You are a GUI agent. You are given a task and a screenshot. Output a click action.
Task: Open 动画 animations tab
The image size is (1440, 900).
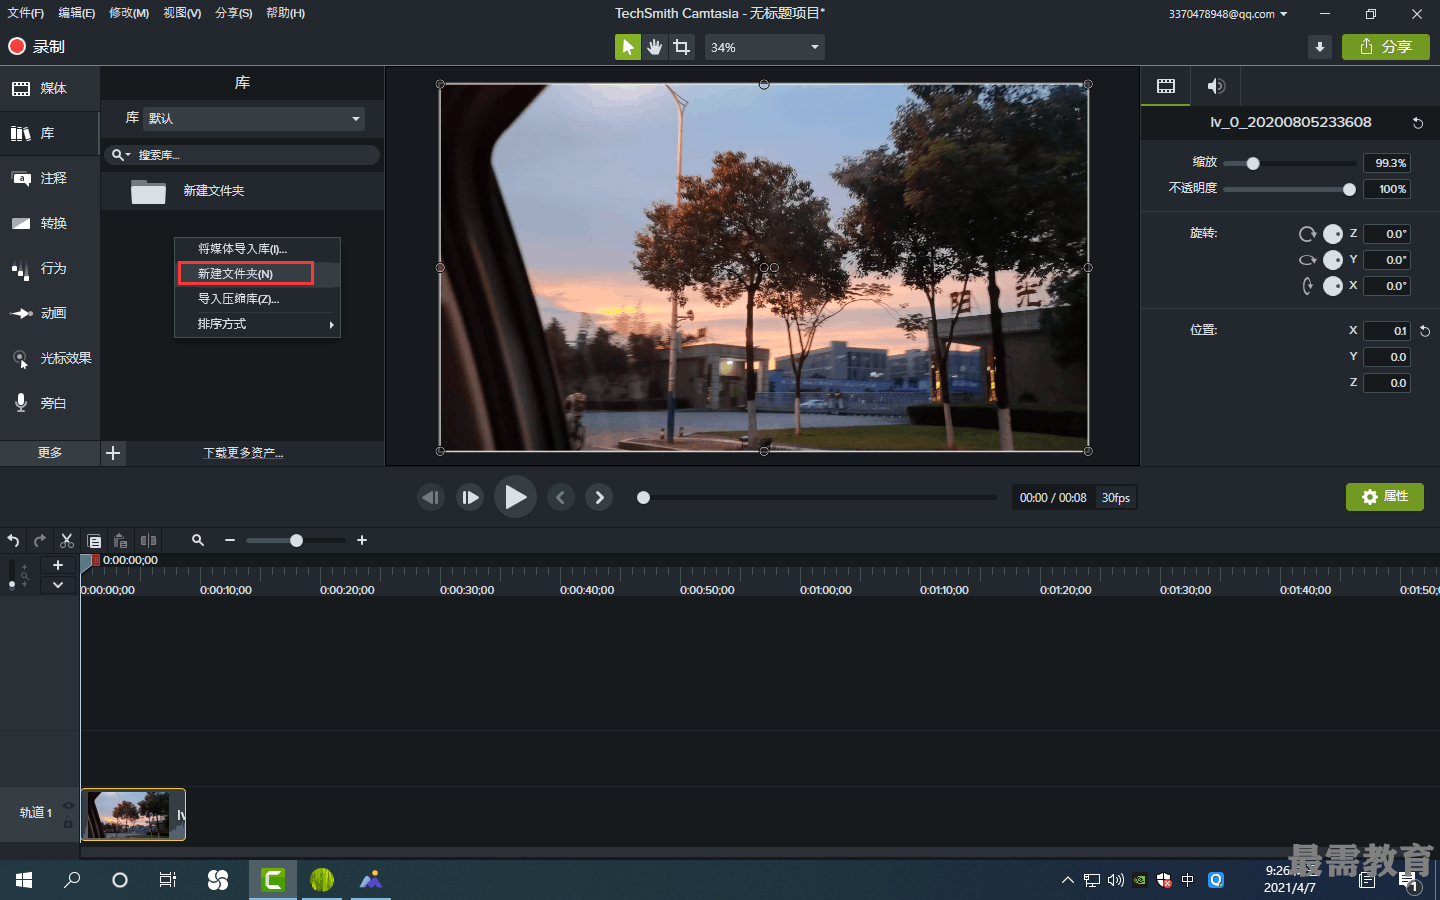click(50, 314)
